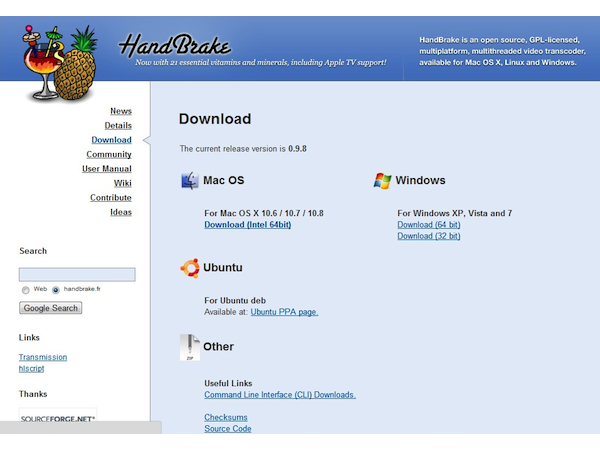Go to the Download navigation link

[111, 140]
